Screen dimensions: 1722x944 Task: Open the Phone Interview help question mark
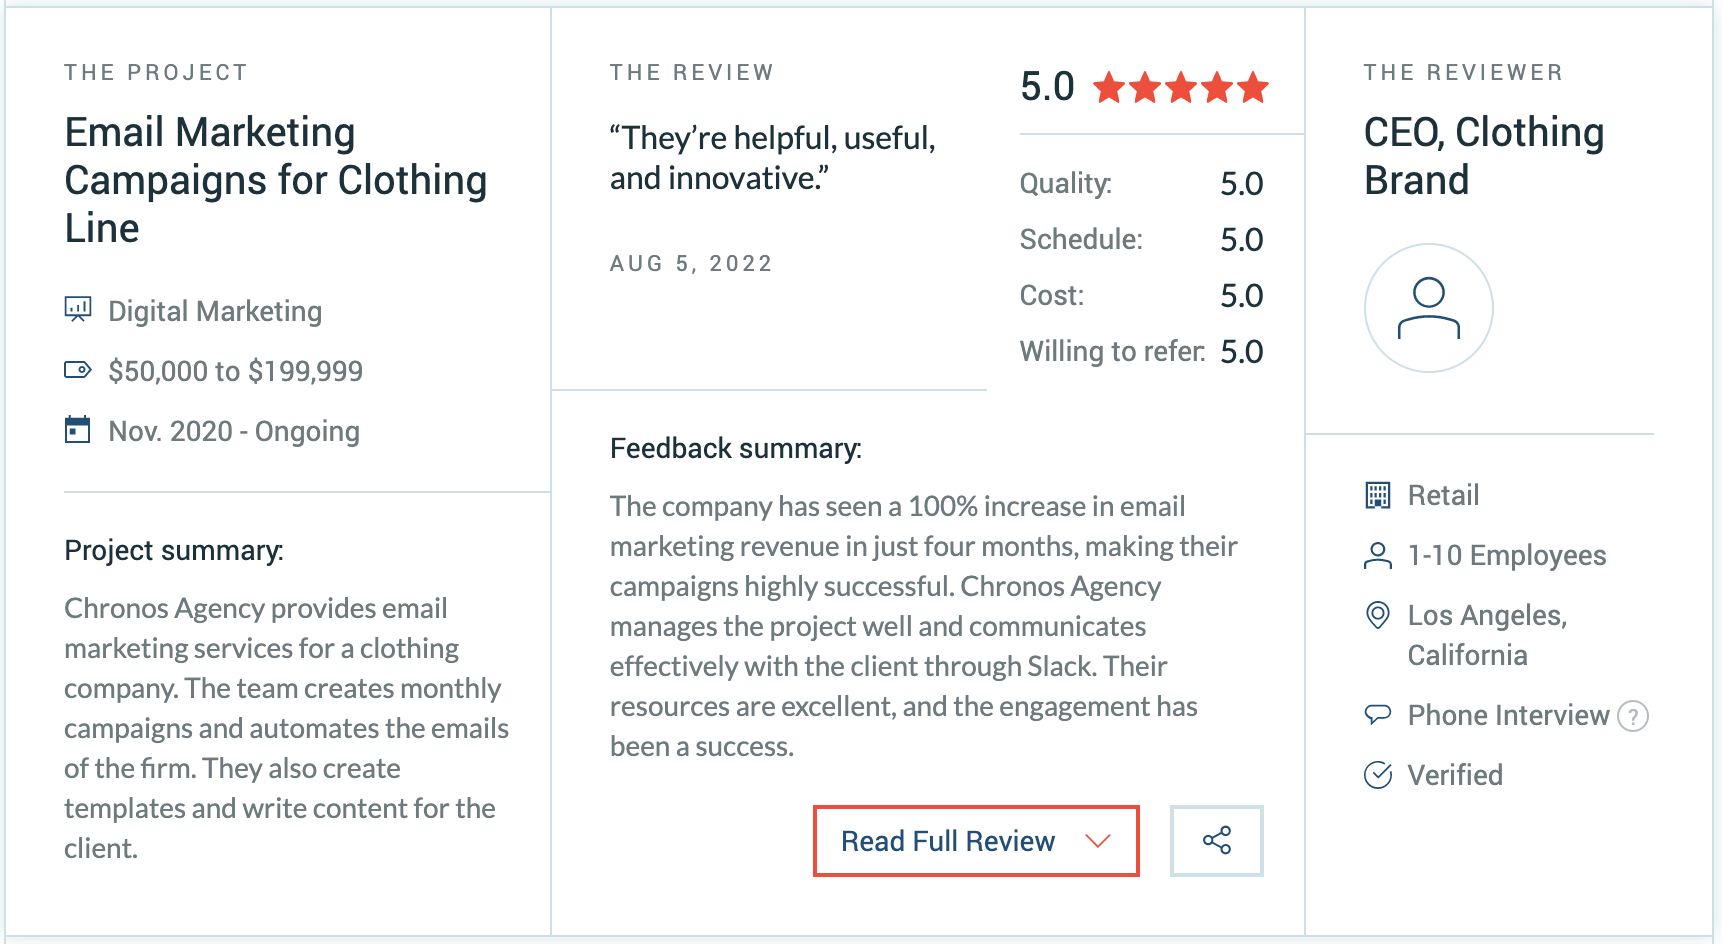coord(1633,716)
